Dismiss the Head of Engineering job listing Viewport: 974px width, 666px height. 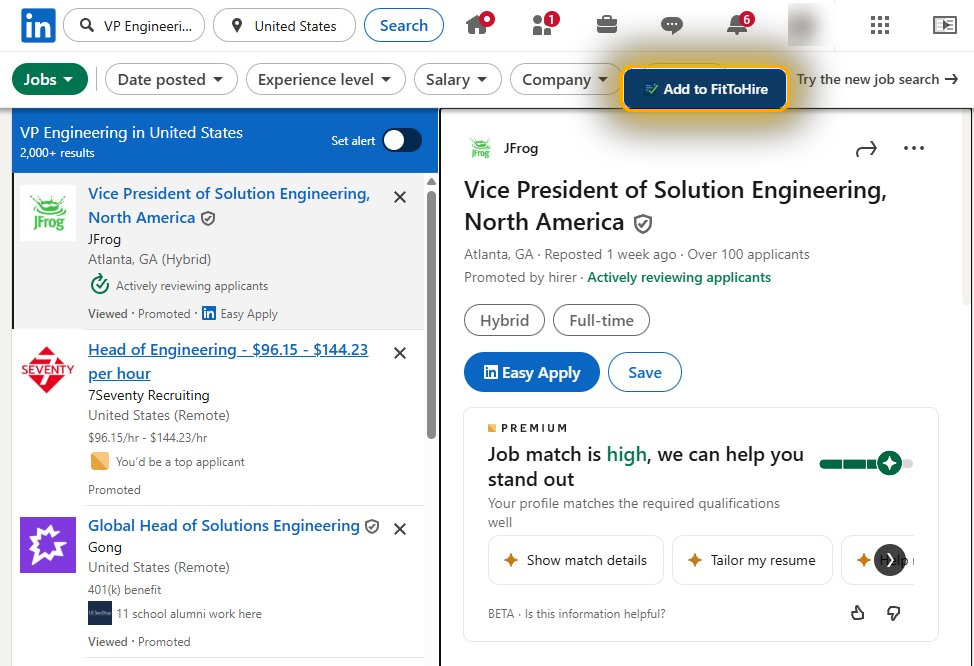point(400,353)
